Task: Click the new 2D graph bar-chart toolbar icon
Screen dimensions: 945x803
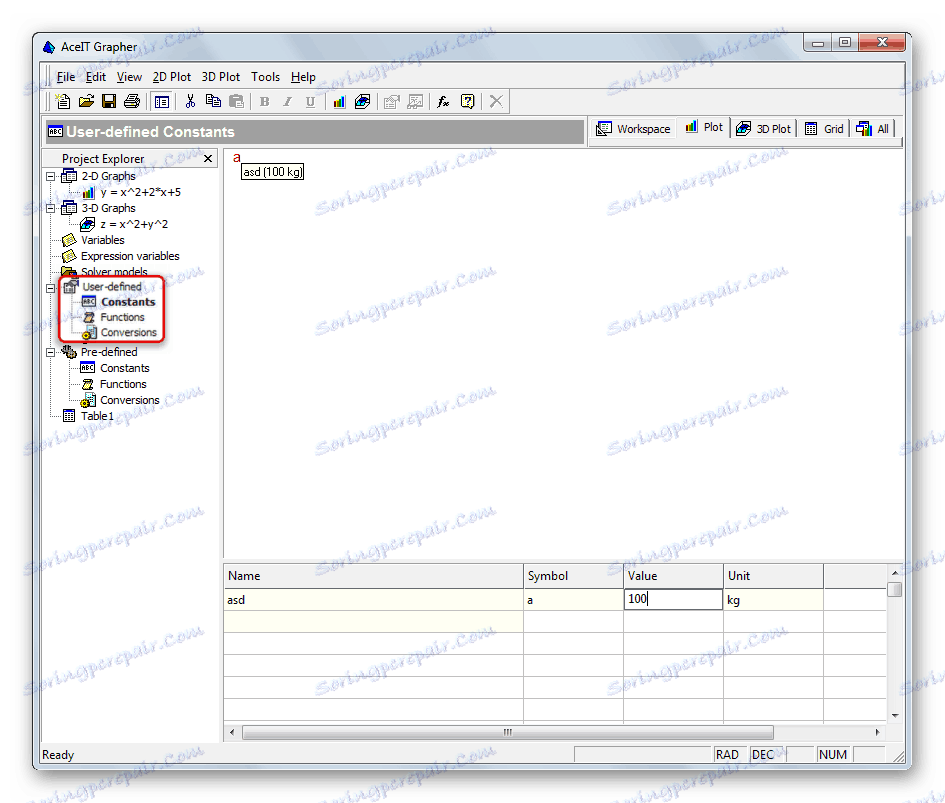Action: (x=339, y=101)
